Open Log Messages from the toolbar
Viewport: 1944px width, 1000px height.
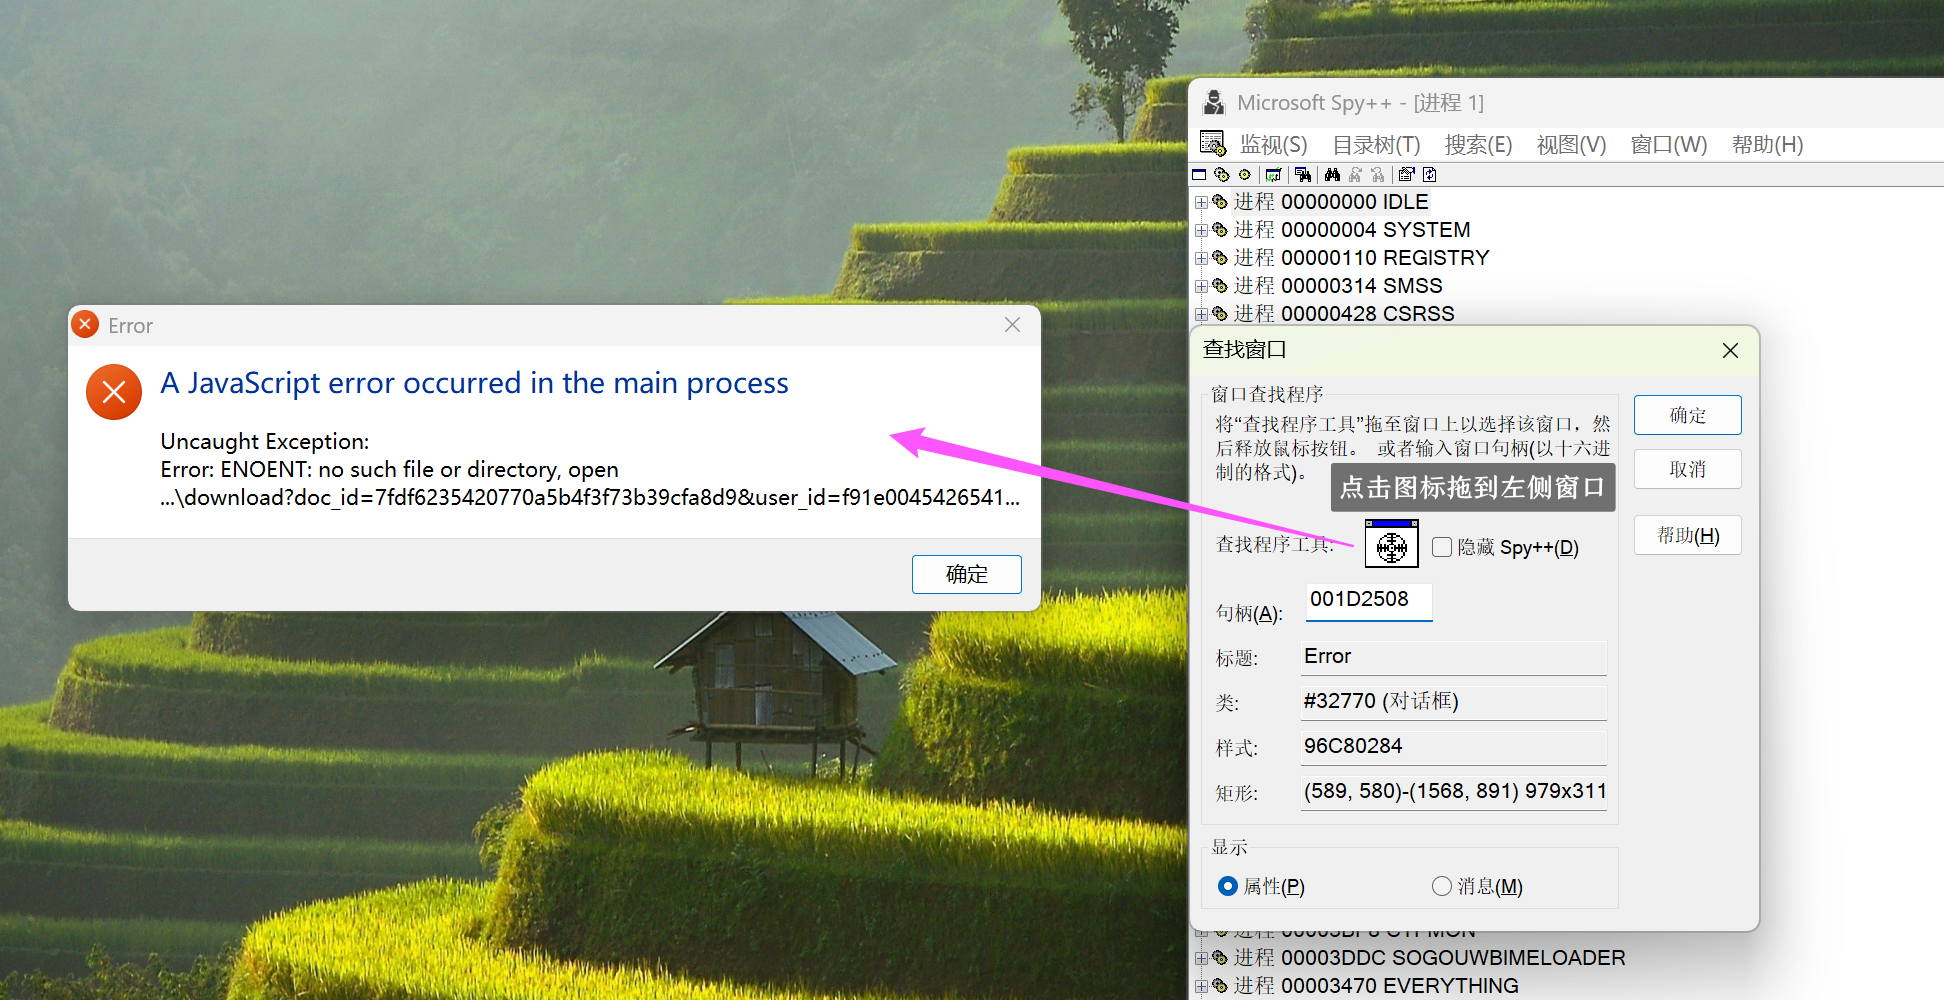coord(1274,175)
